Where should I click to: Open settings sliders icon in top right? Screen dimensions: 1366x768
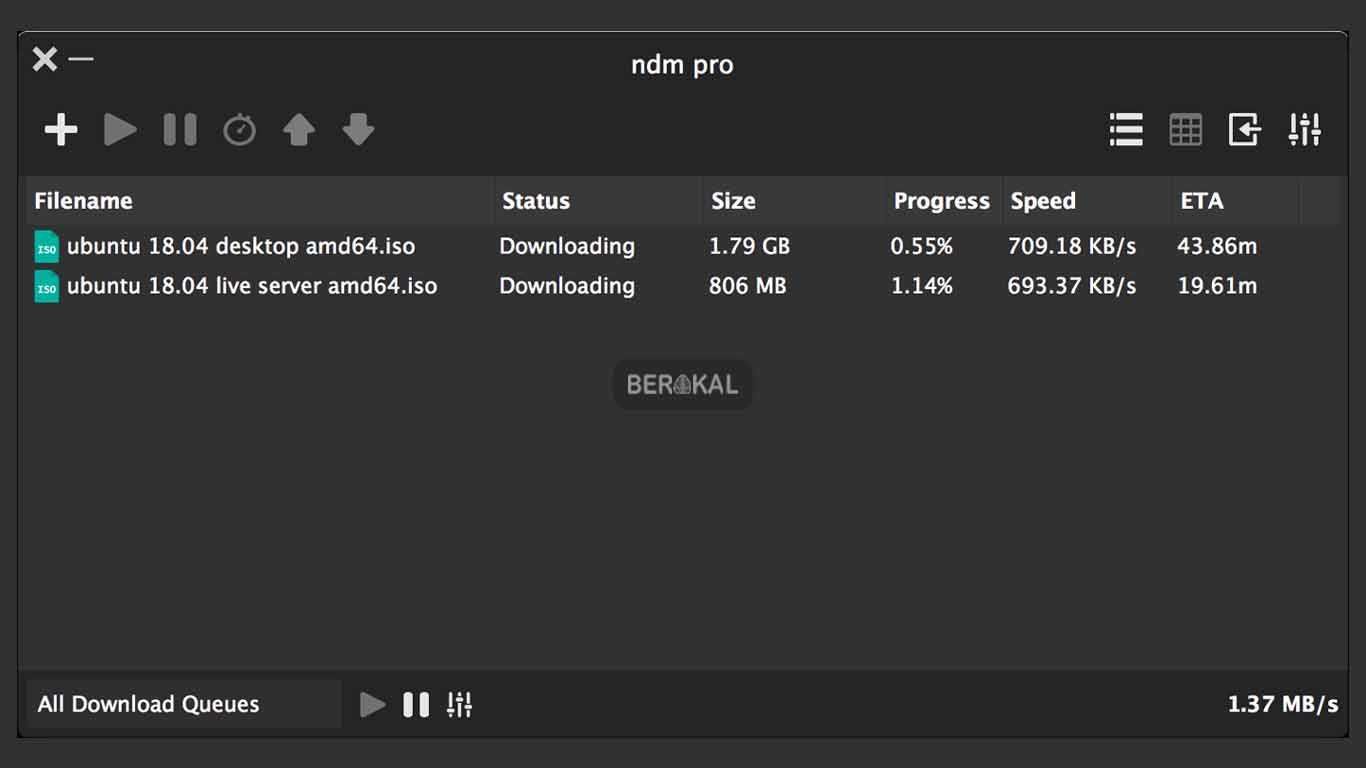[x=1305, y=130]
